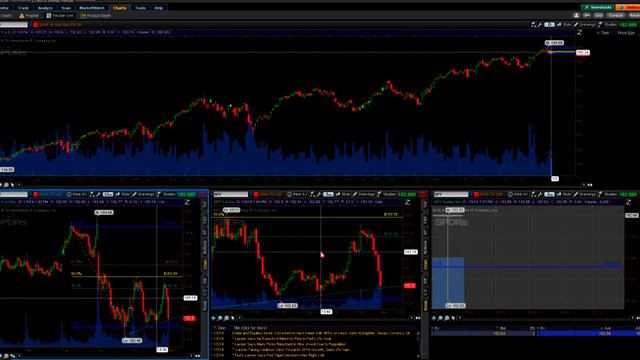Open headline 'Fed's Lacker Says Fed Taper Decision'
The image size is (640, 360).
click(278, 355)
